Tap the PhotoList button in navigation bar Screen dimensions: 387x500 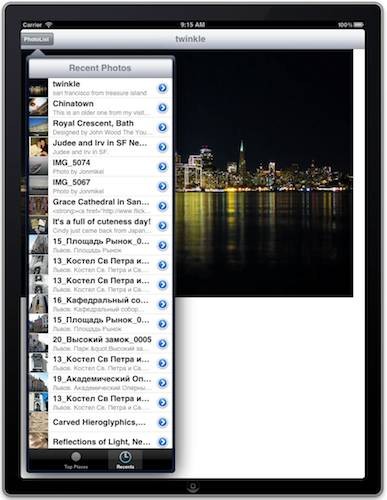pos(37,39)
